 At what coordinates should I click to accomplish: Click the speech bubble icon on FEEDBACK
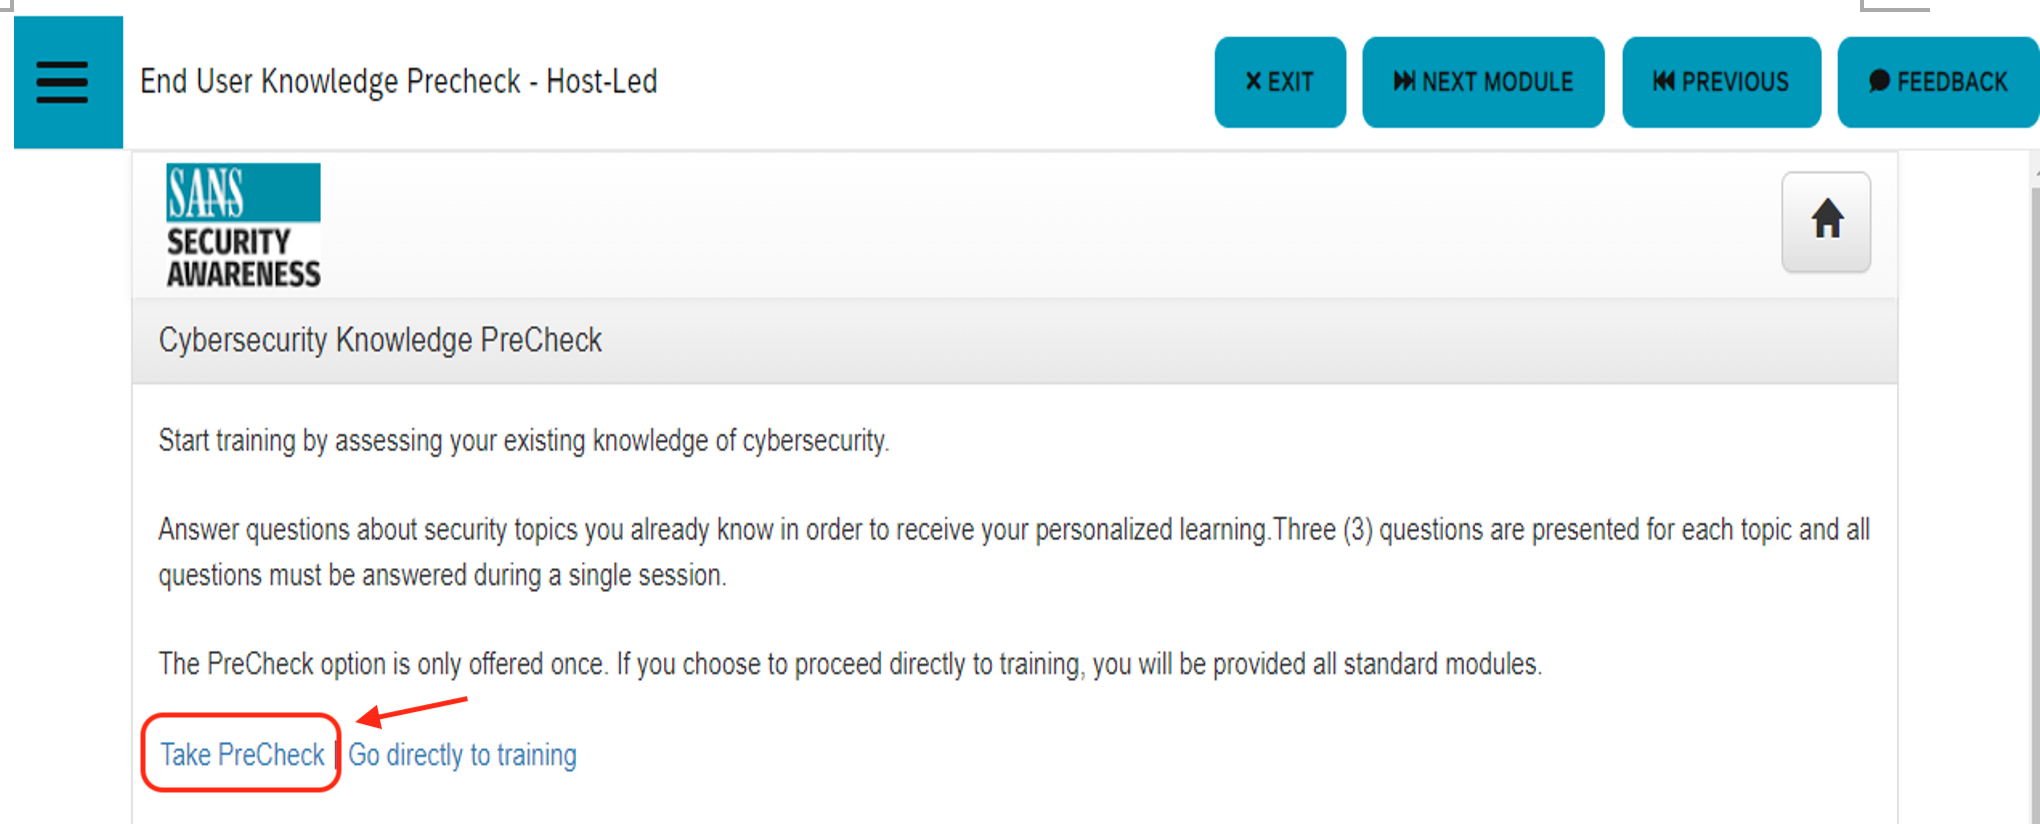click(1879, 82)
